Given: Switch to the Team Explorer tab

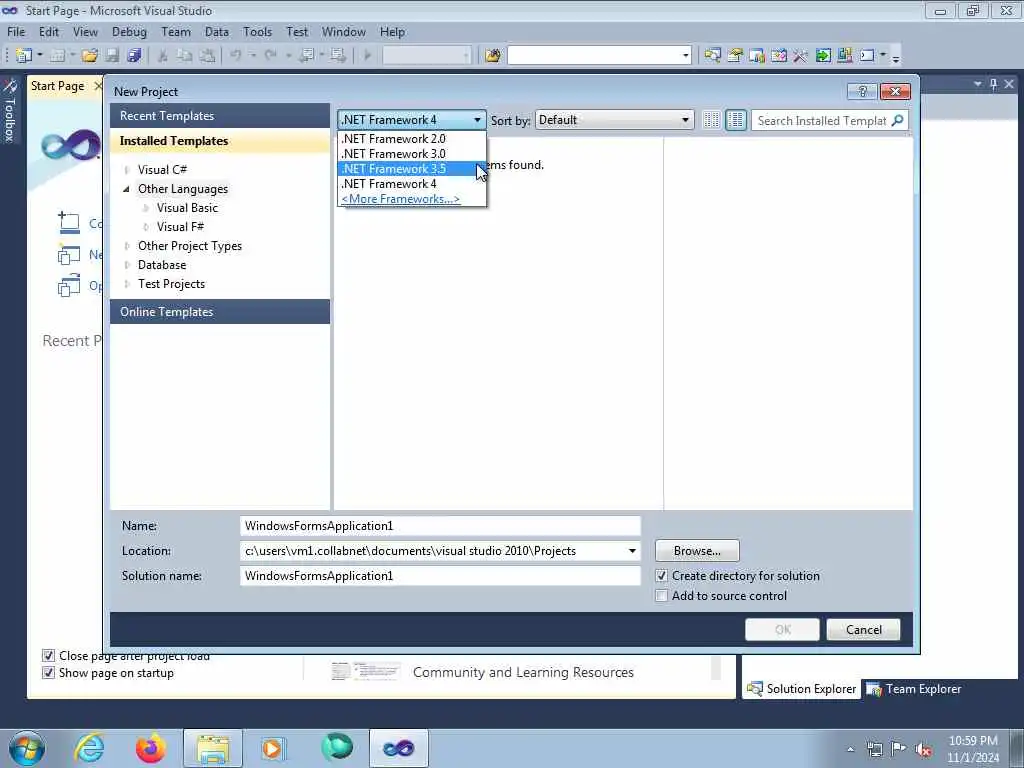Looking at the screenshot, I should tap(913, 689).
